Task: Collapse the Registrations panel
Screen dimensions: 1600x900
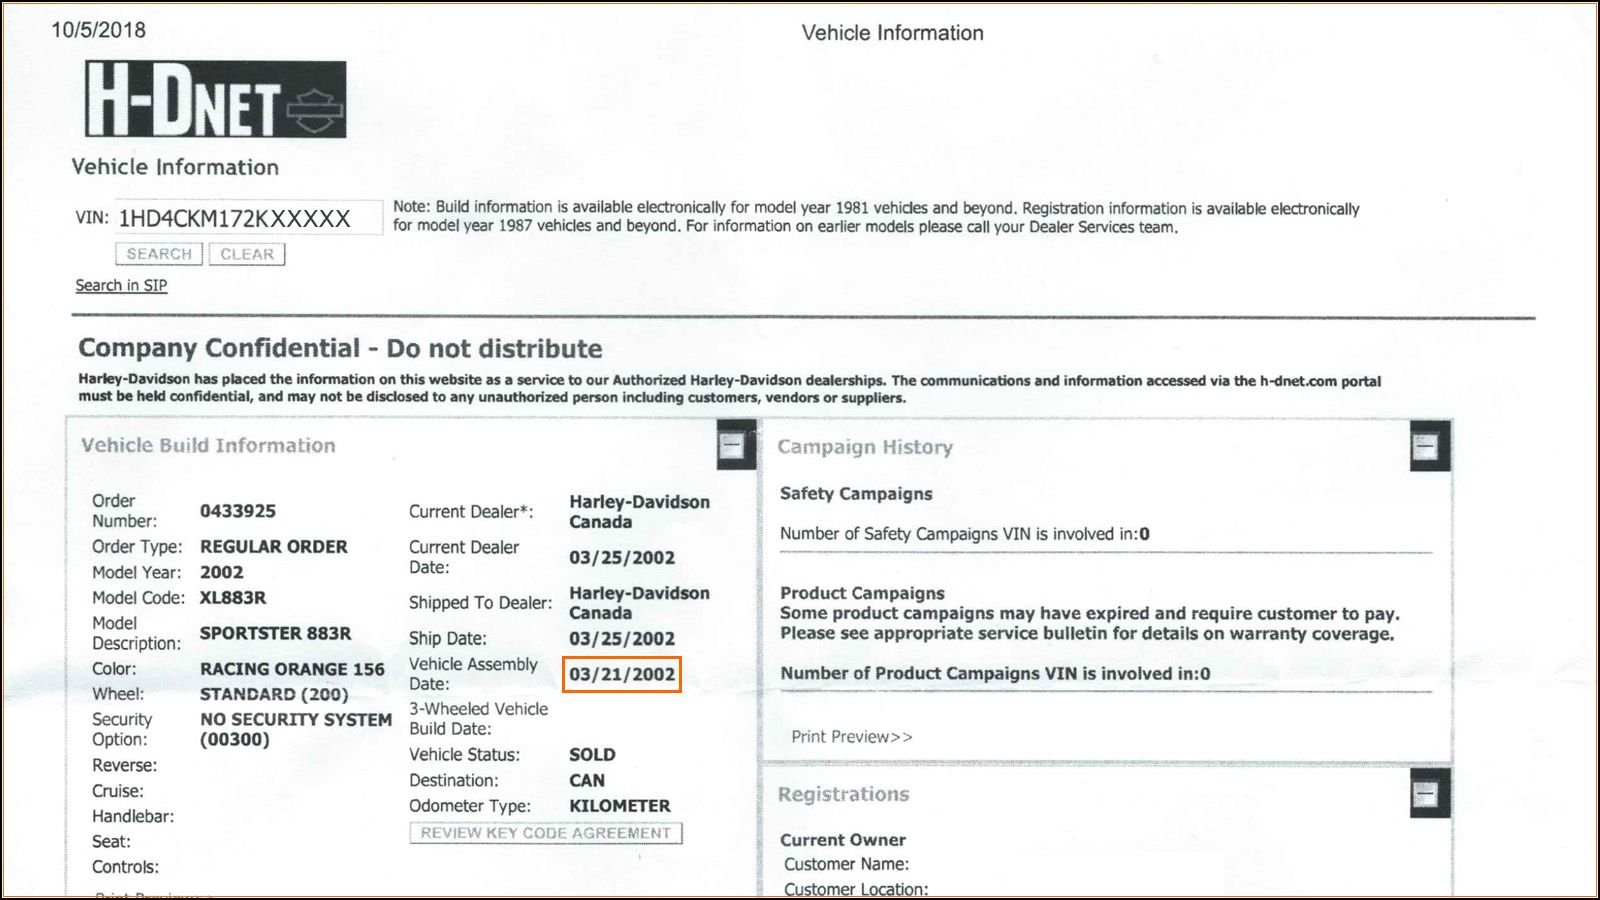Action: coord(1426,795)
